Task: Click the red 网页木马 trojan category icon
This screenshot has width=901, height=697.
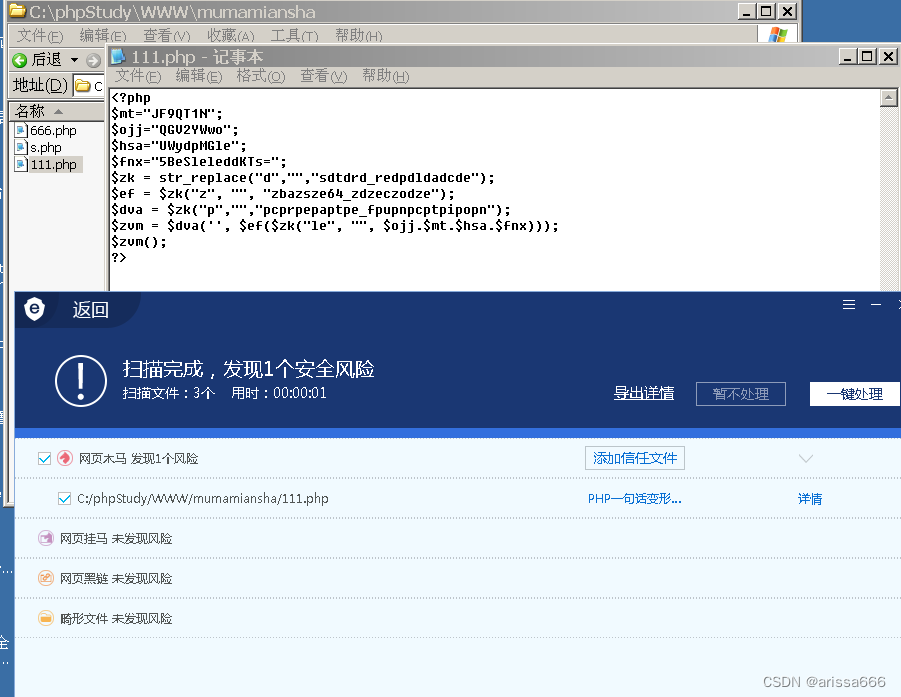Action: pos(65,458)
